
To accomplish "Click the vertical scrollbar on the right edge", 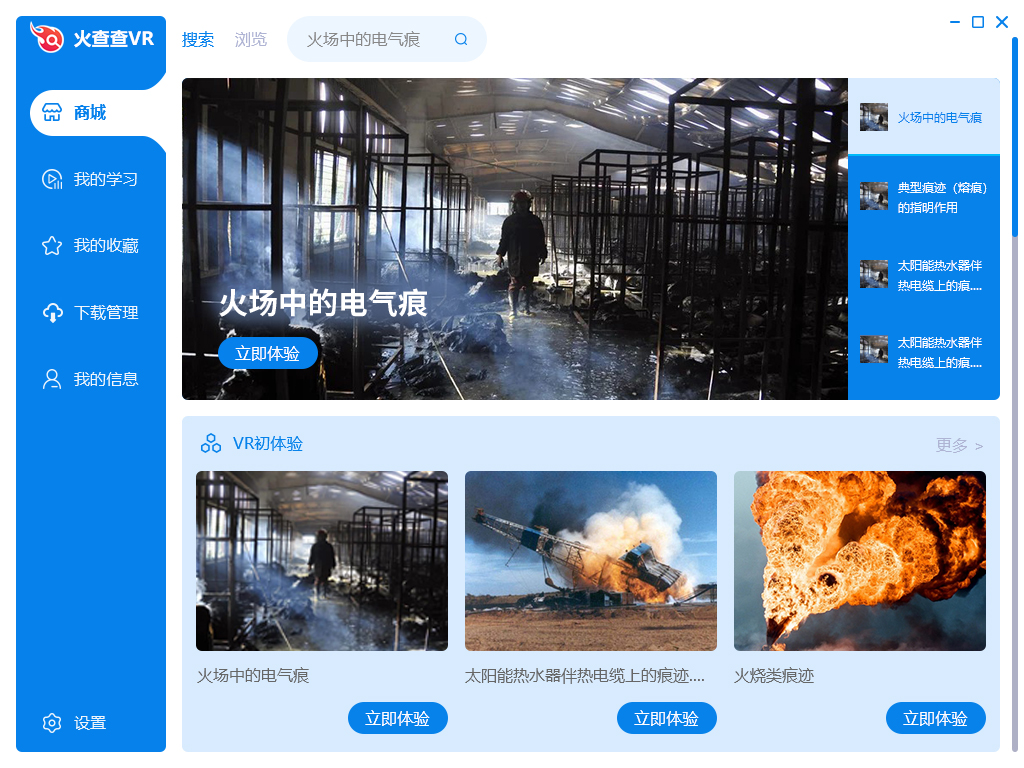I will click(1015, 137).
